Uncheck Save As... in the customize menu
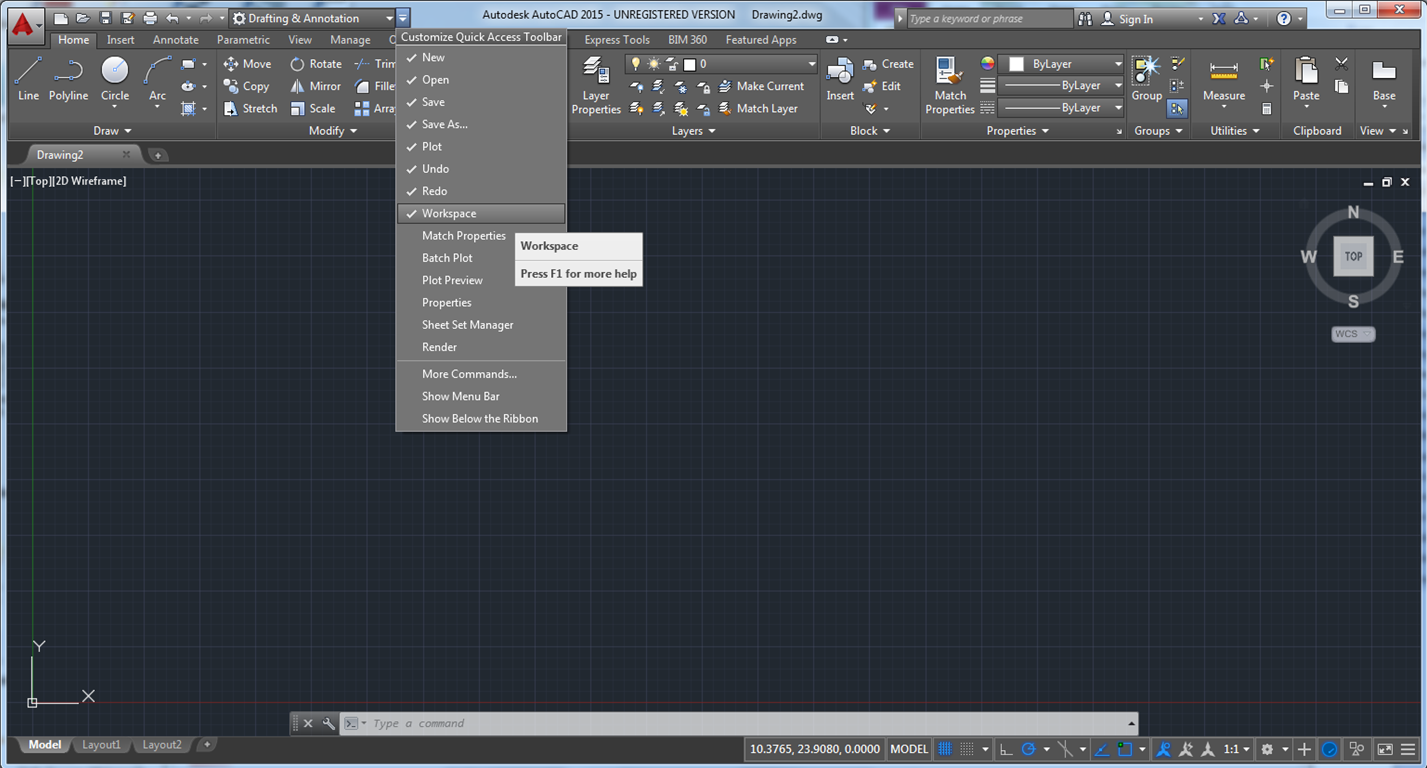The image size is (1427, 768). (481, 124)
